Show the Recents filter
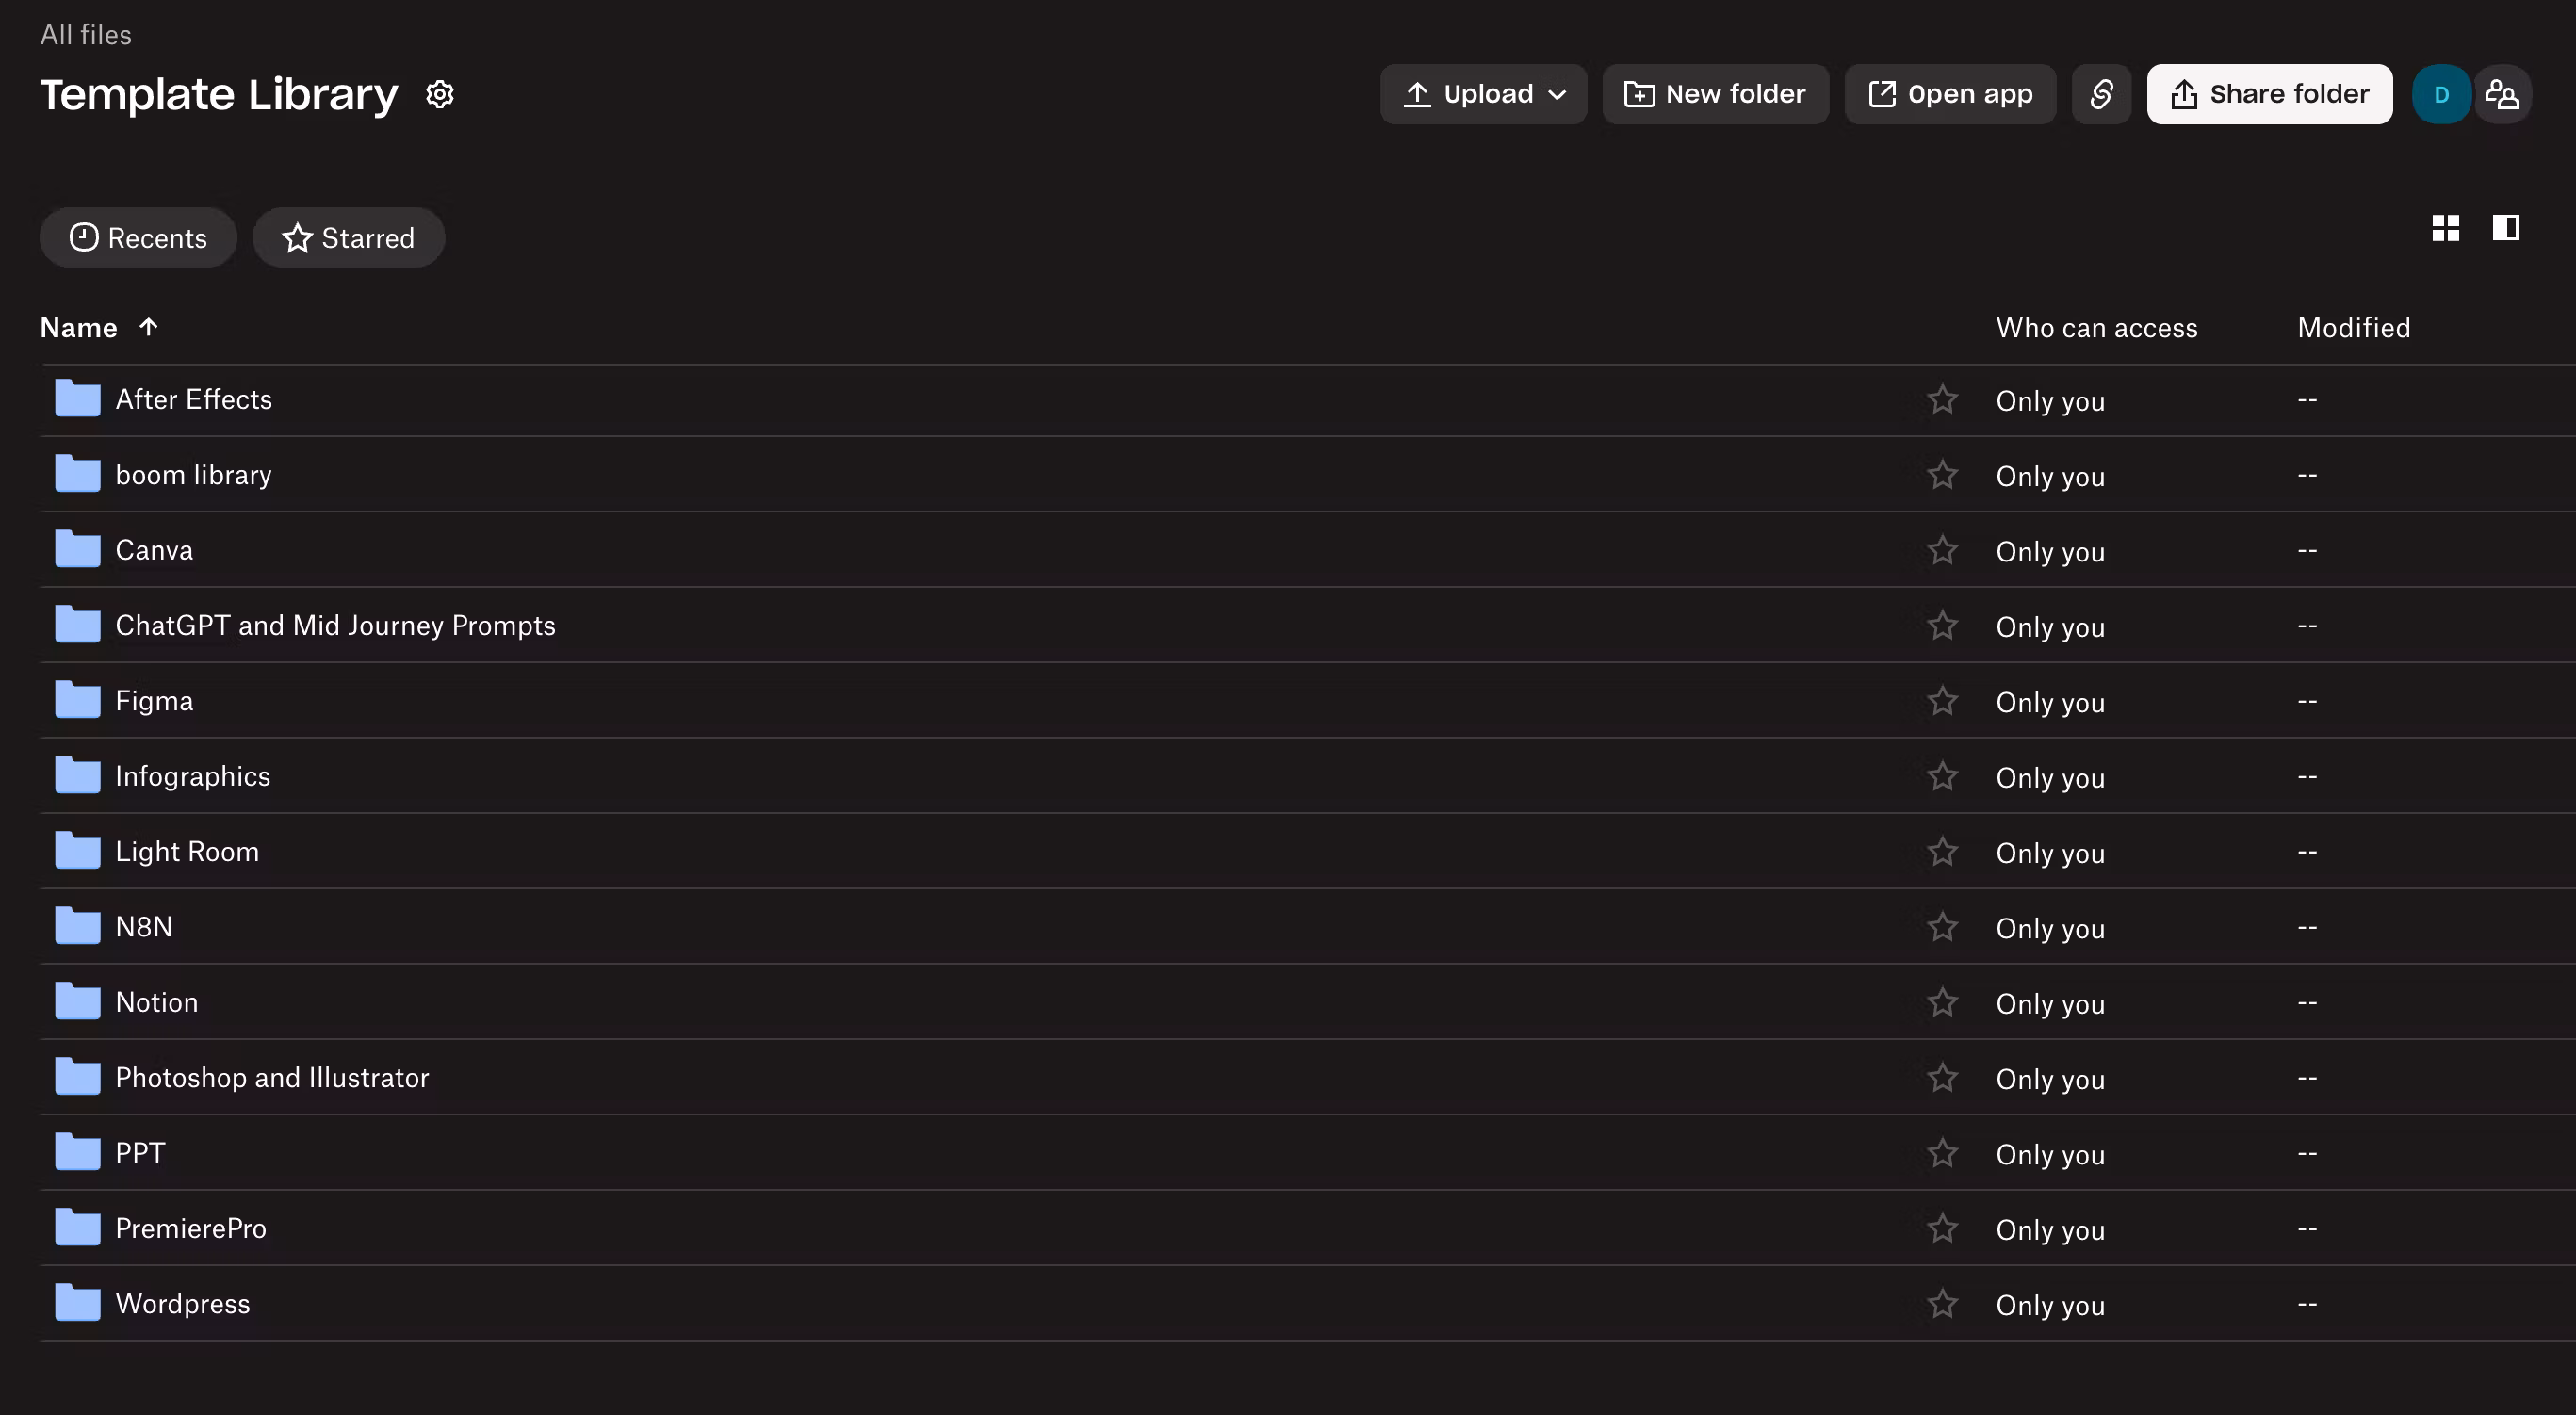This screenshot has height=1415, width=2576. (138, 237)
